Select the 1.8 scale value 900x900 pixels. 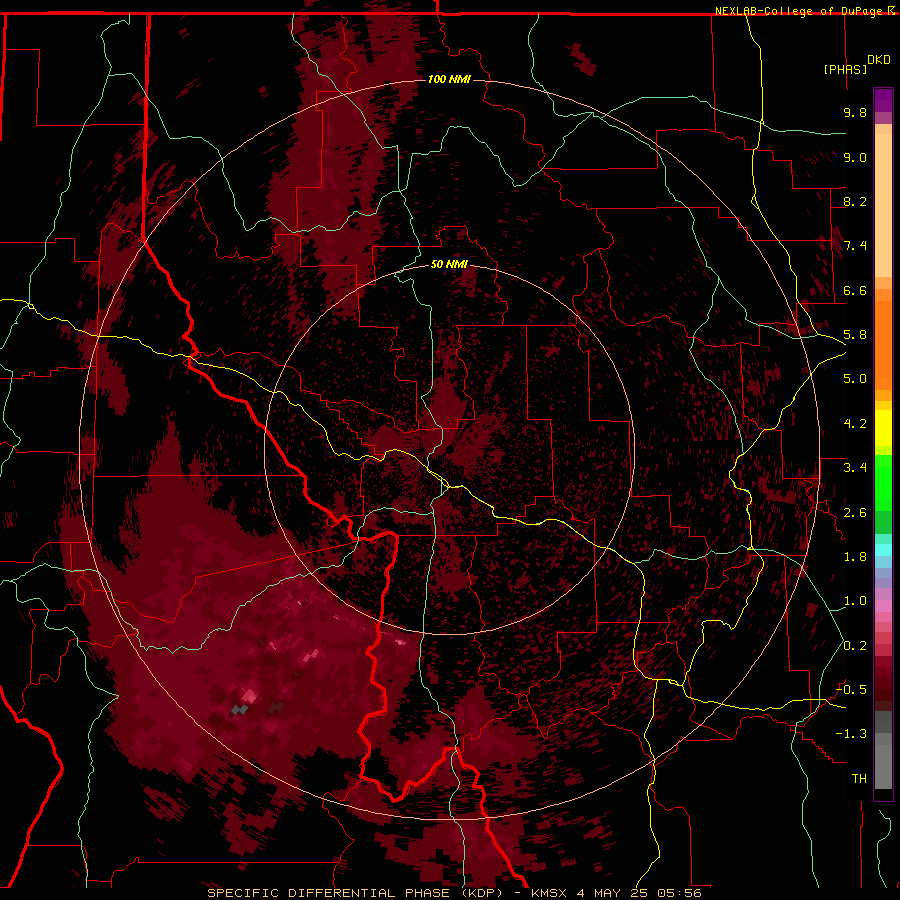point(855,557)
